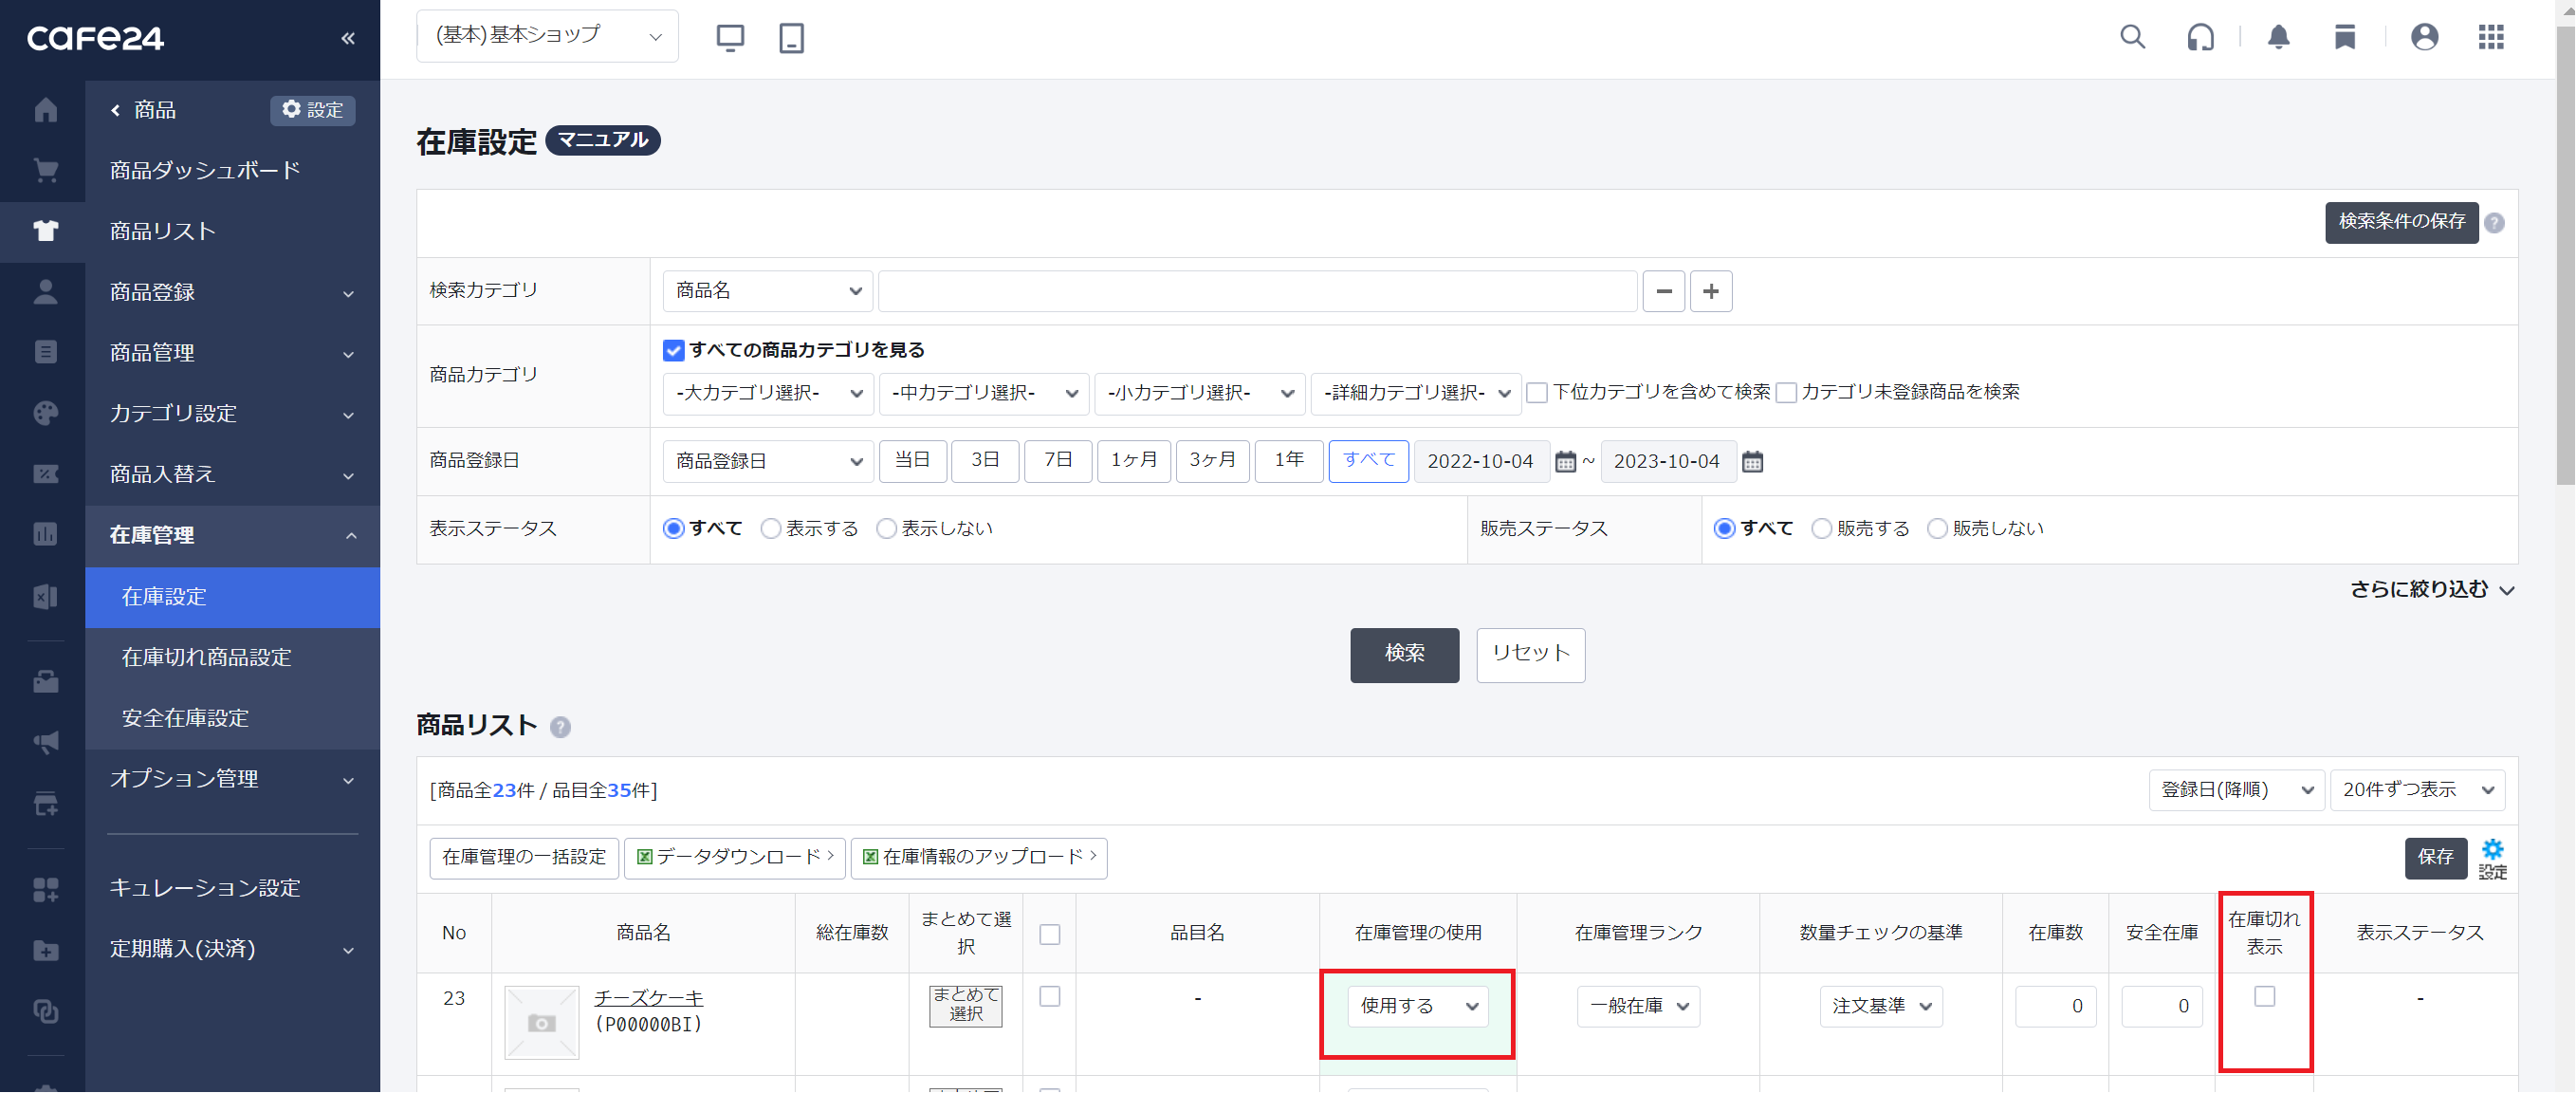Open the home icon in sidebar
Viewport: 2576px width, 1093px height.
click(x=45, y=109)
